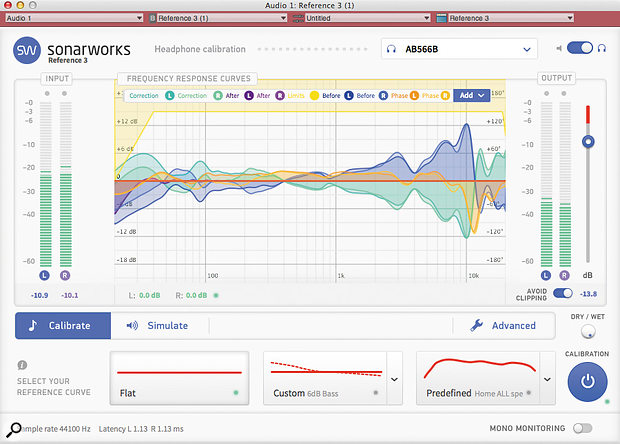Click the output gain value -13.8
The image size is (620, 444).
pos(588,294)
